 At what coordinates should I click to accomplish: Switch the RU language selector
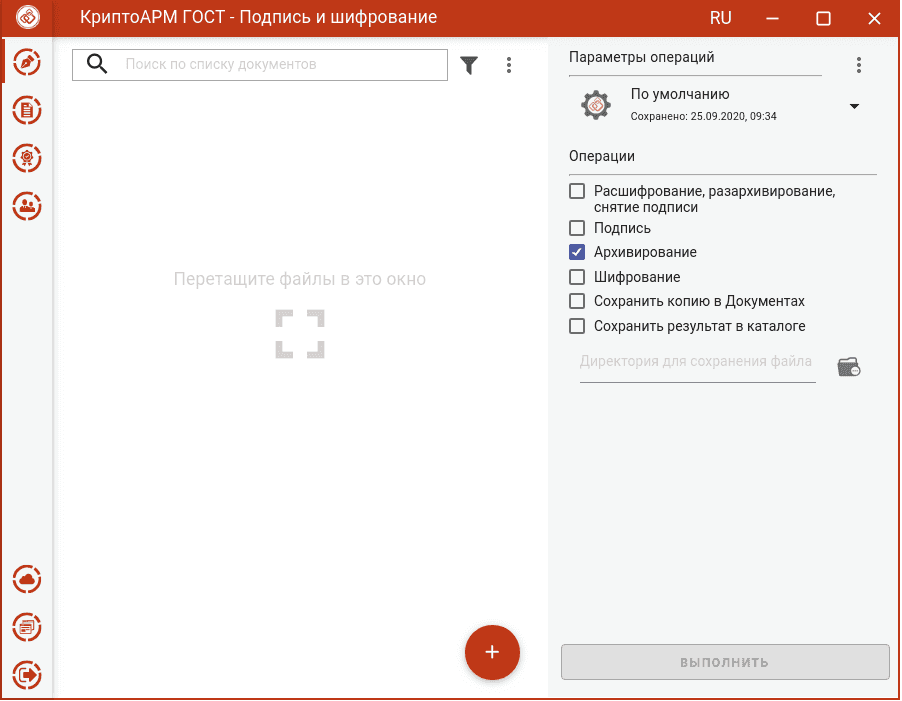coord(720,18)
